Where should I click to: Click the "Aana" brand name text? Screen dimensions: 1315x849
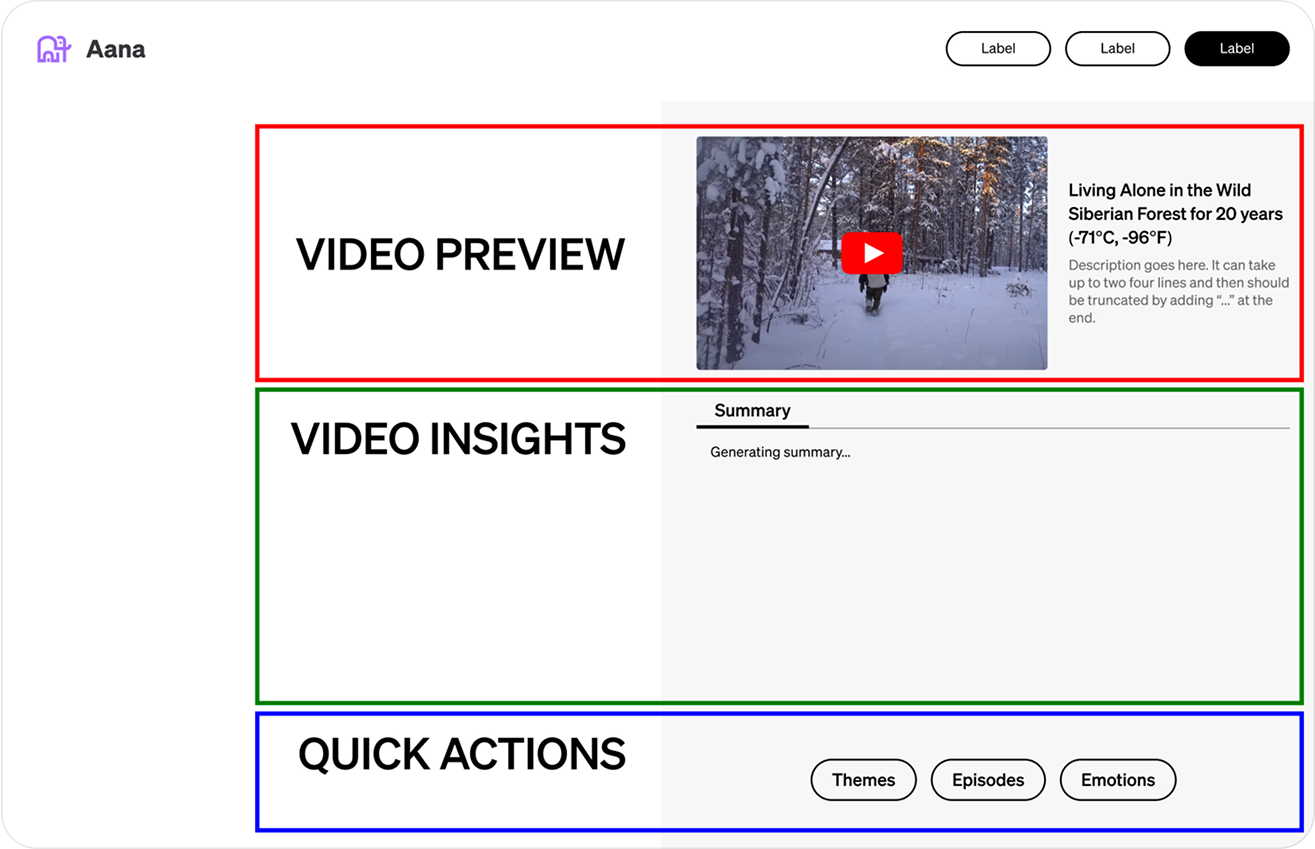click(116, 49)
